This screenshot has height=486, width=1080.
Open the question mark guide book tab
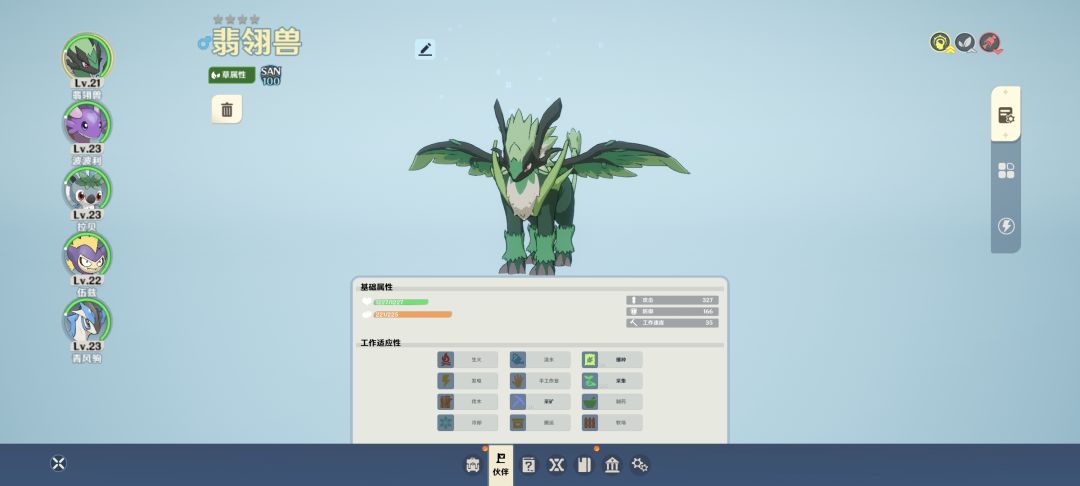(x=528, y=465)
